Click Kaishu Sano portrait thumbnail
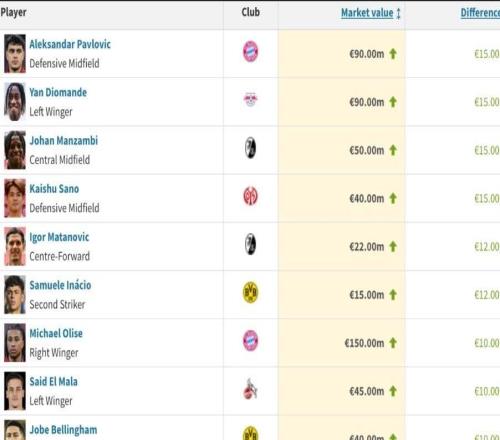The height and width of the screenshot is (440, 500). point(15,198)
